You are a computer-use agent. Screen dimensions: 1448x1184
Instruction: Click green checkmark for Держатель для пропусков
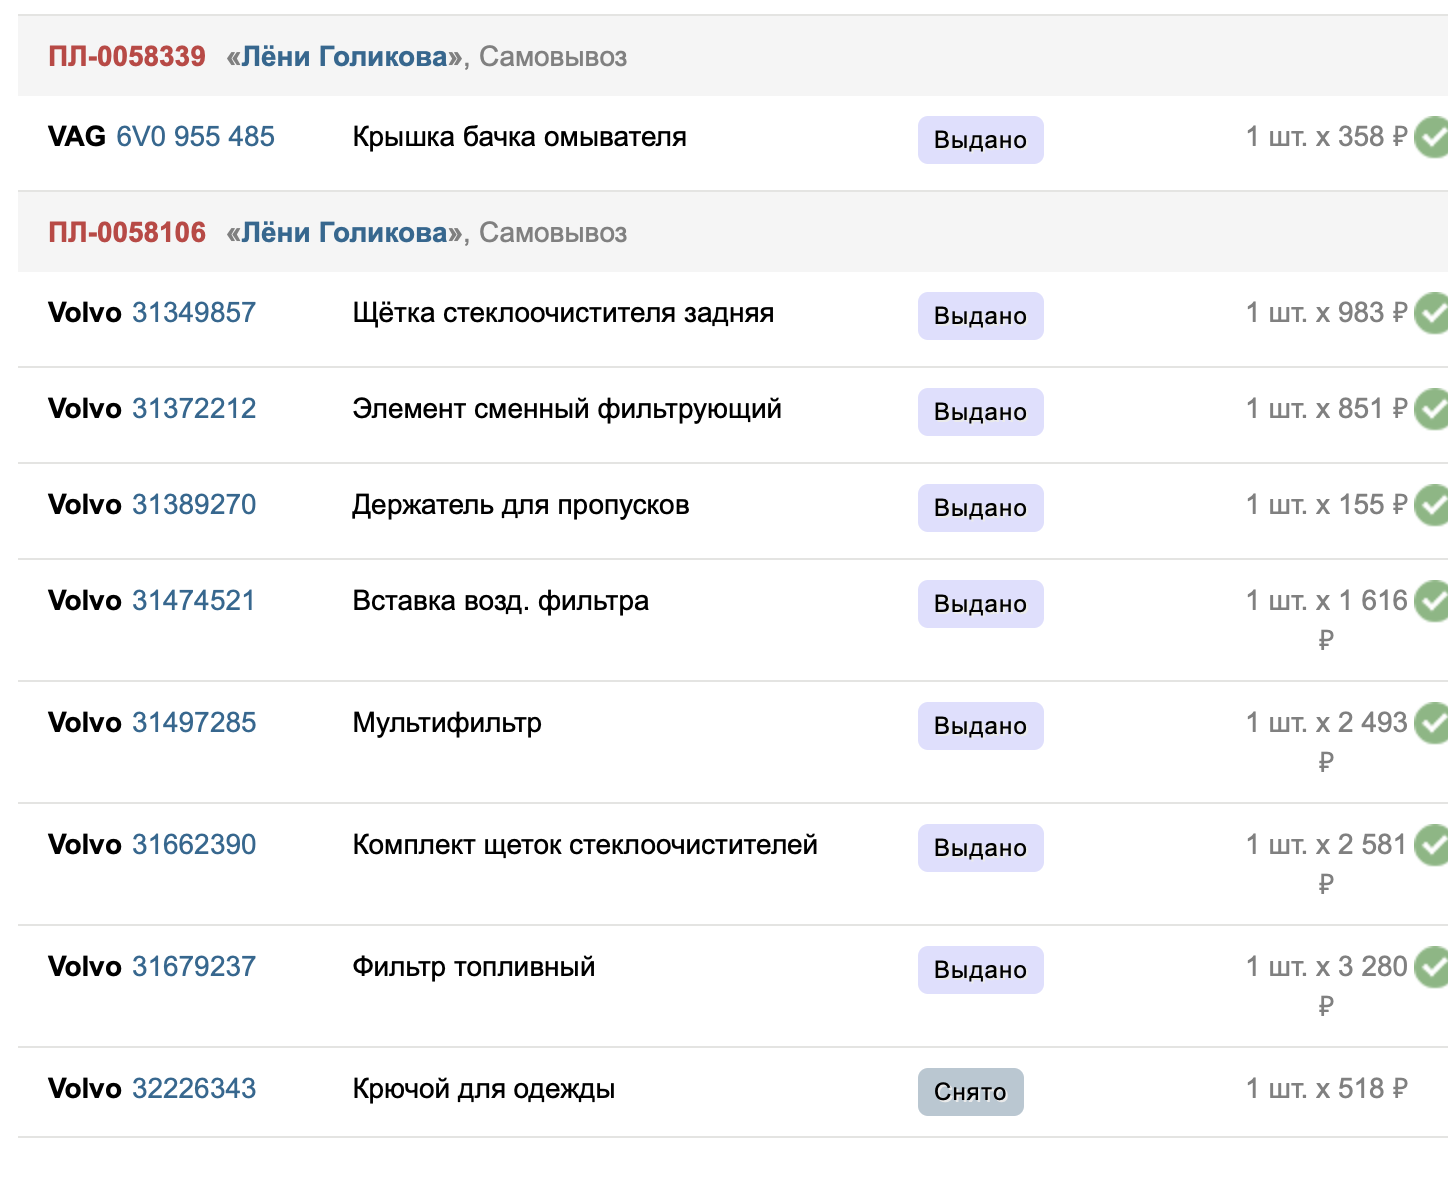coord(1432,505)
